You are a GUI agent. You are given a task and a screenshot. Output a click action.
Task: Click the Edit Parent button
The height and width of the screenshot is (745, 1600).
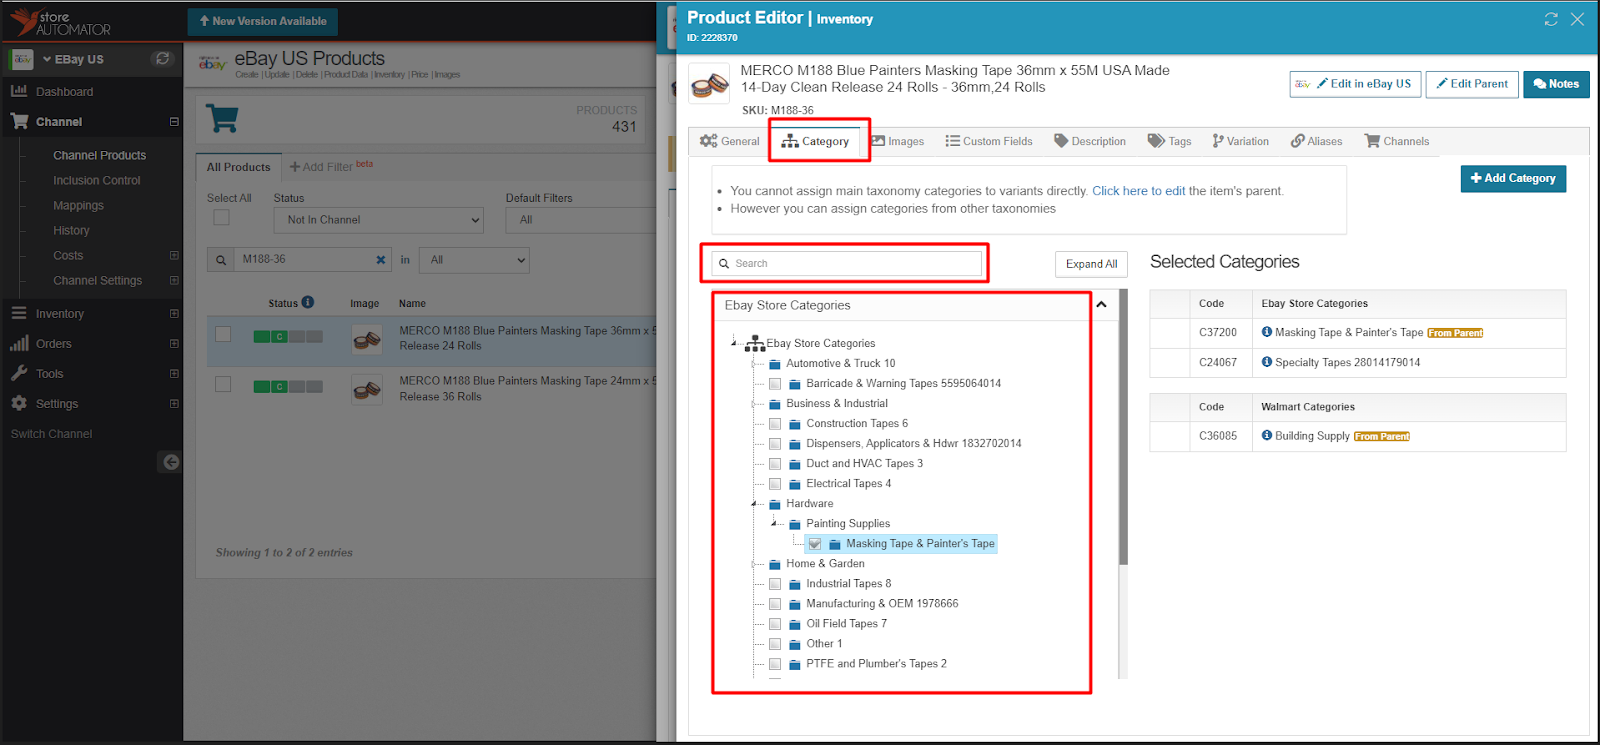point(1472,84)
